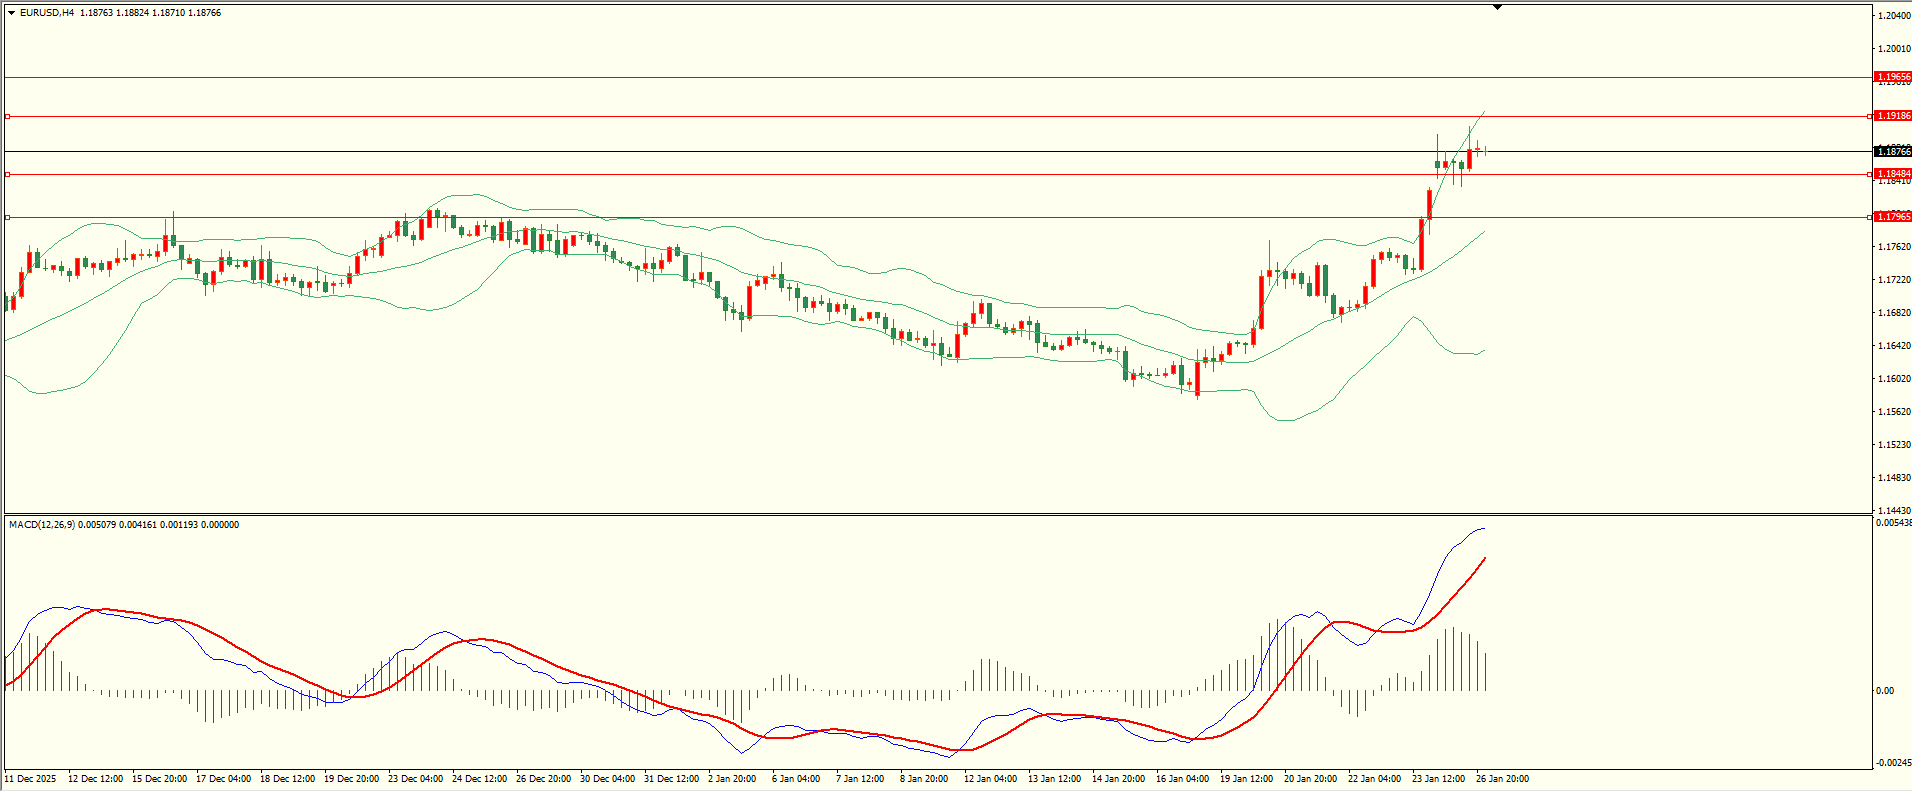Click left square handle of 1.17965 line
This screenshot has height=792, width=1912.
[x=8, y=217]
